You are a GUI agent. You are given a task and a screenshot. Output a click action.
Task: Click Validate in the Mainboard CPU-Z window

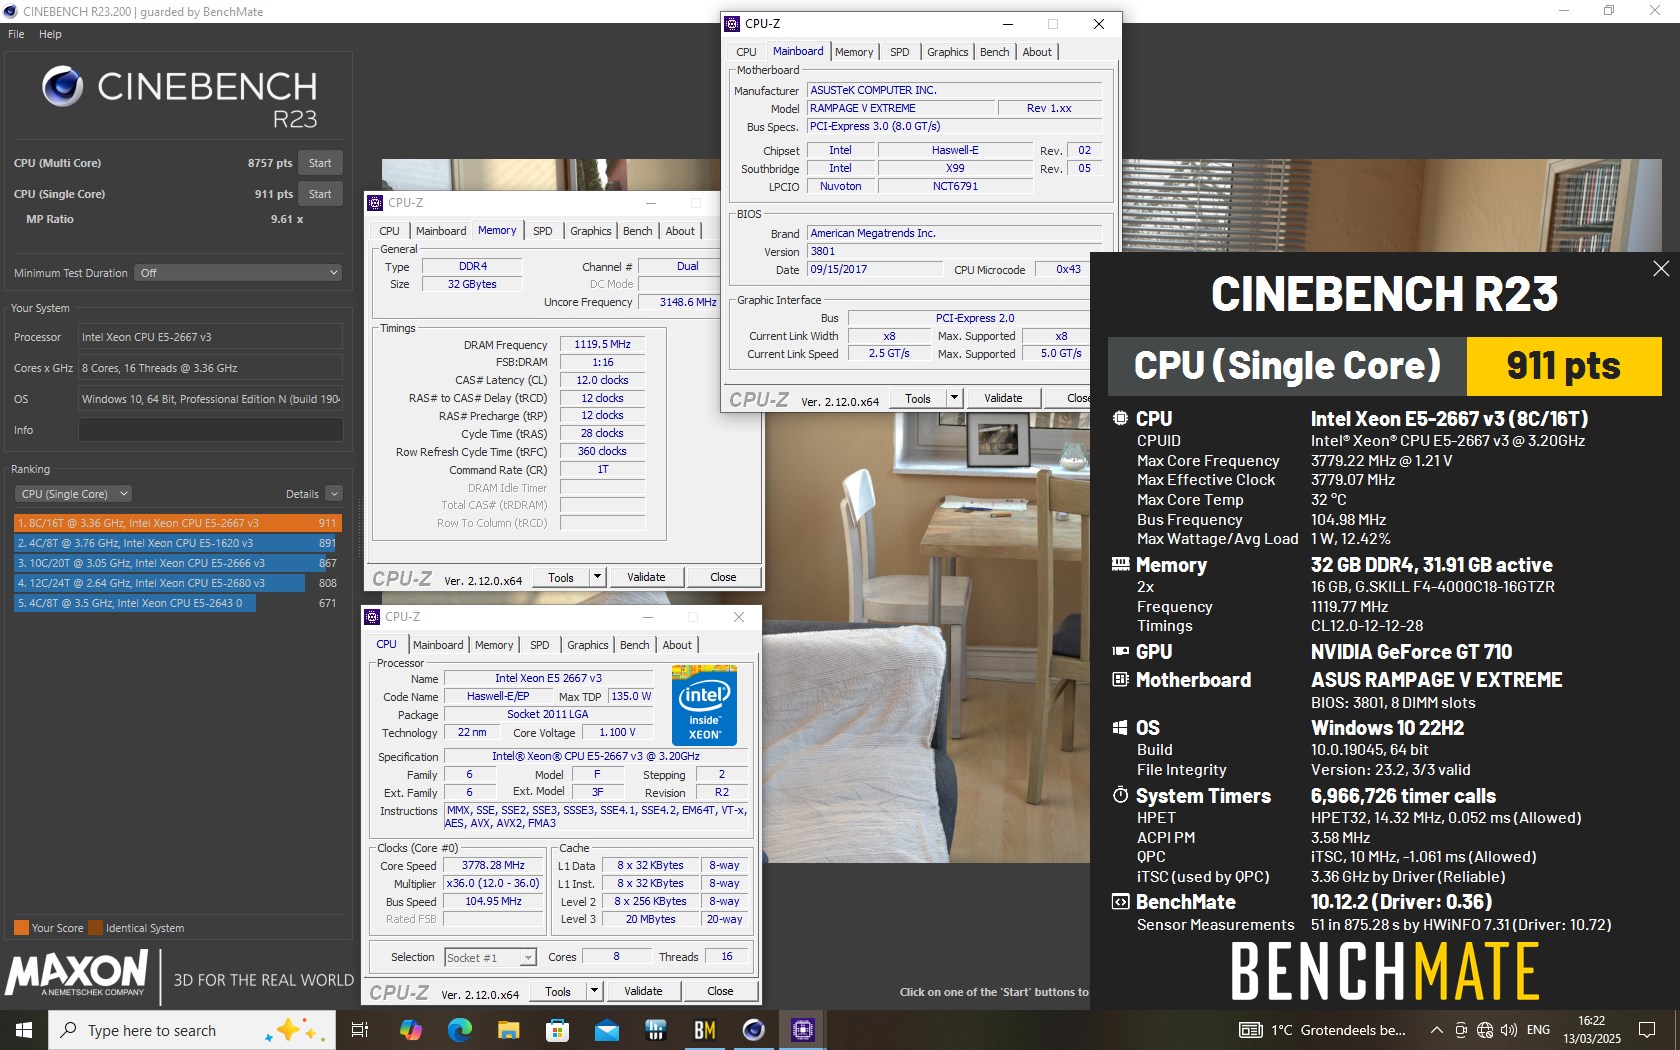pos(1003,398)
